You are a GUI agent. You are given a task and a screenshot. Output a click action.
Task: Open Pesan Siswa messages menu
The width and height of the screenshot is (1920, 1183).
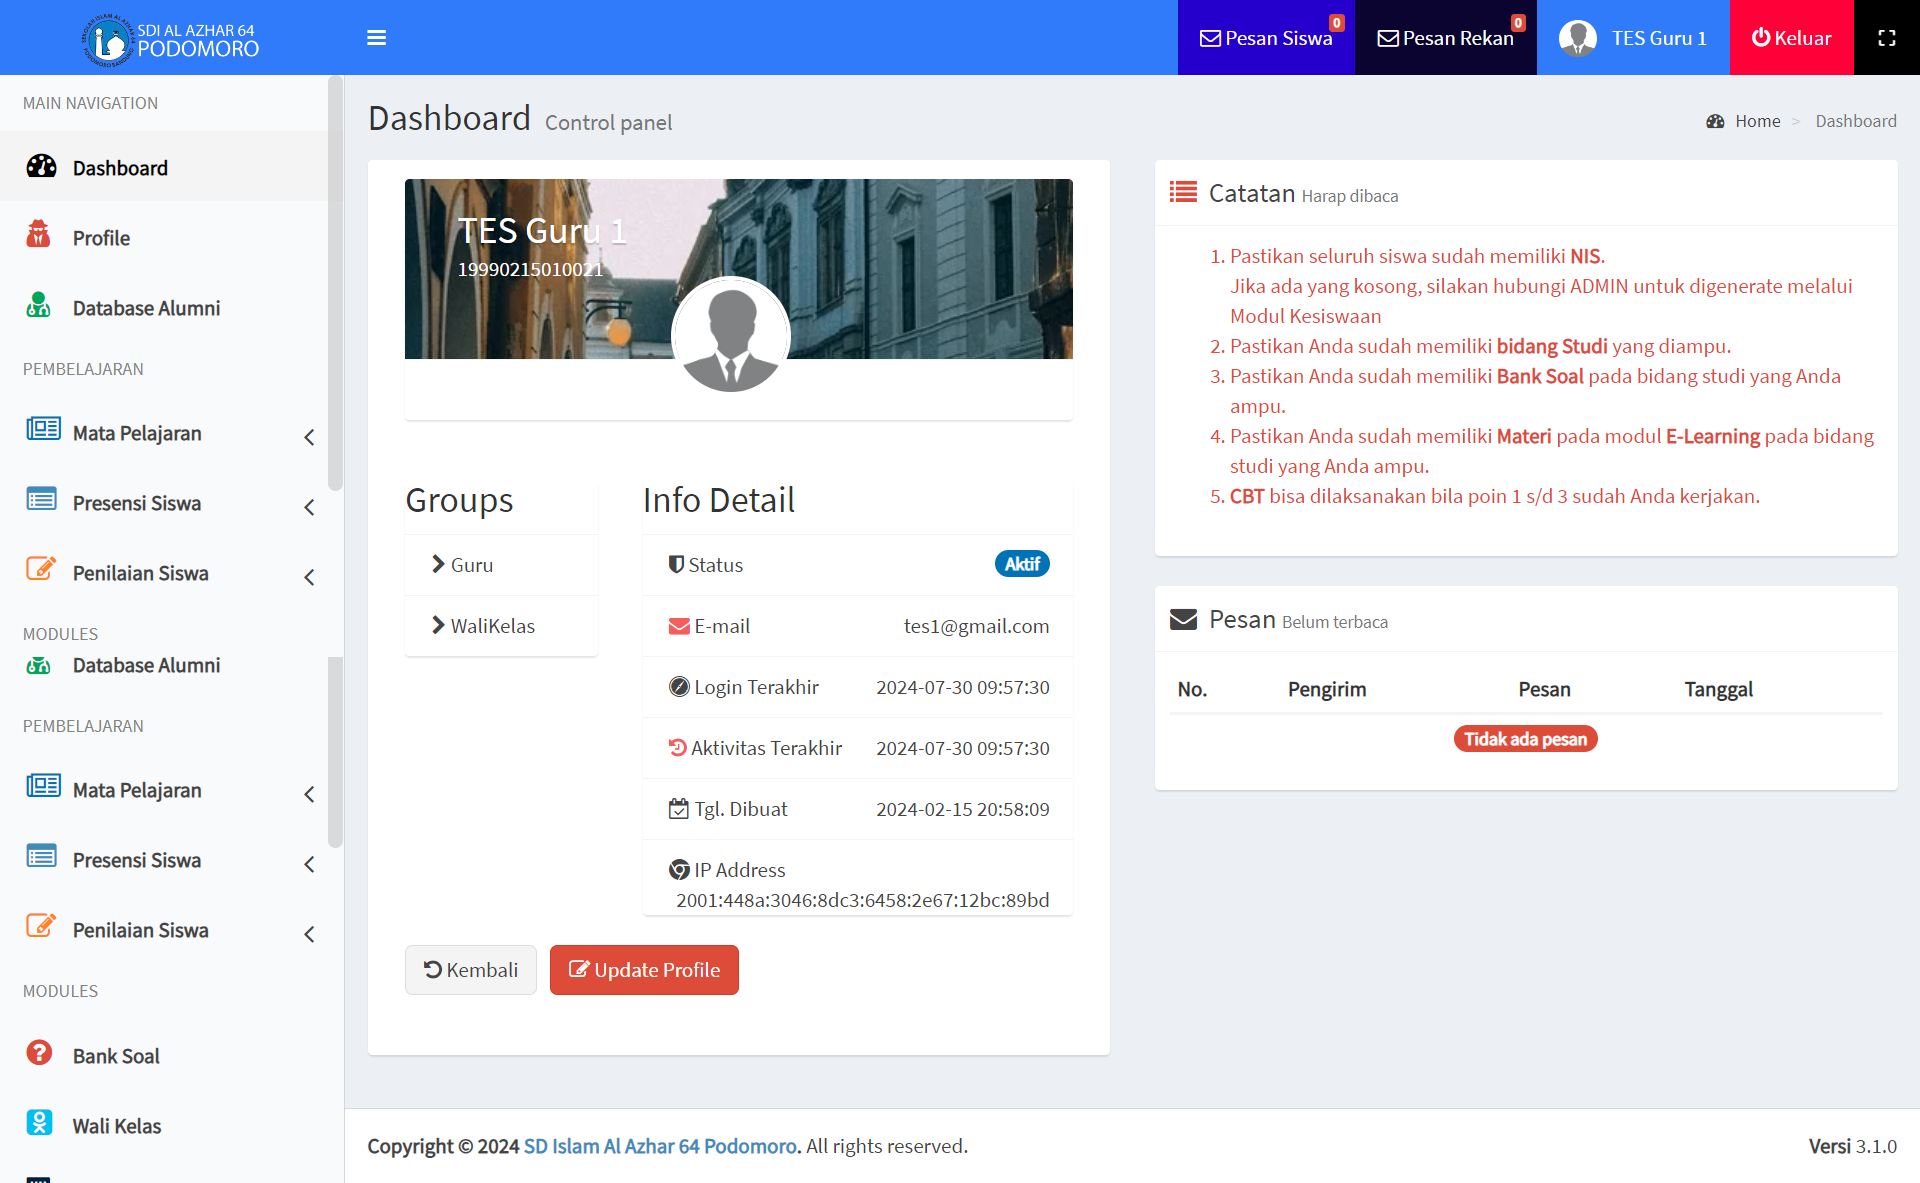[x=1266, y=38]
